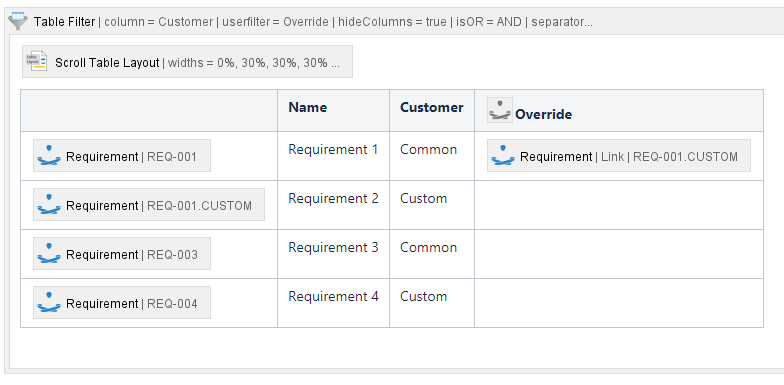Click the empty Override cell for Requirement 4
This screenshot has height=385, width=784.
pos(619,303)
